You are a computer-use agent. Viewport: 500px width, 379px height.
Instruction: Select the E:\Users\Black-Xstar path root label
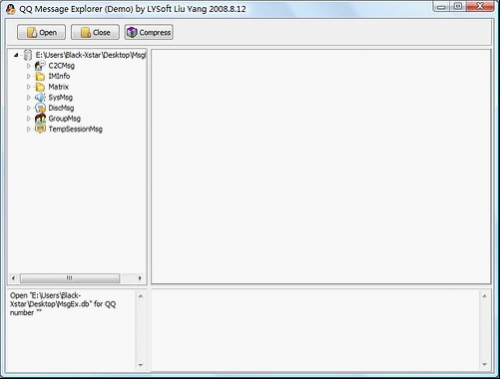[x=91, y=55]
